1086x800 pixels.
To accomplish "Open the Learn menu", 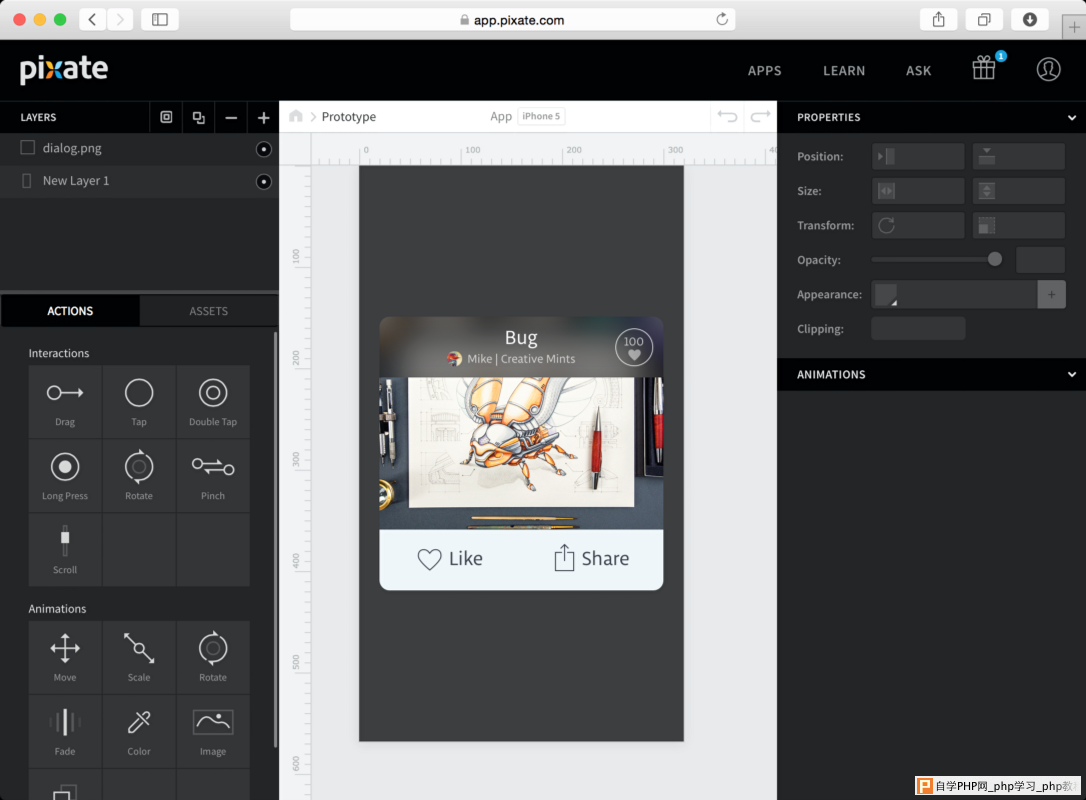I will coord(844,71).
